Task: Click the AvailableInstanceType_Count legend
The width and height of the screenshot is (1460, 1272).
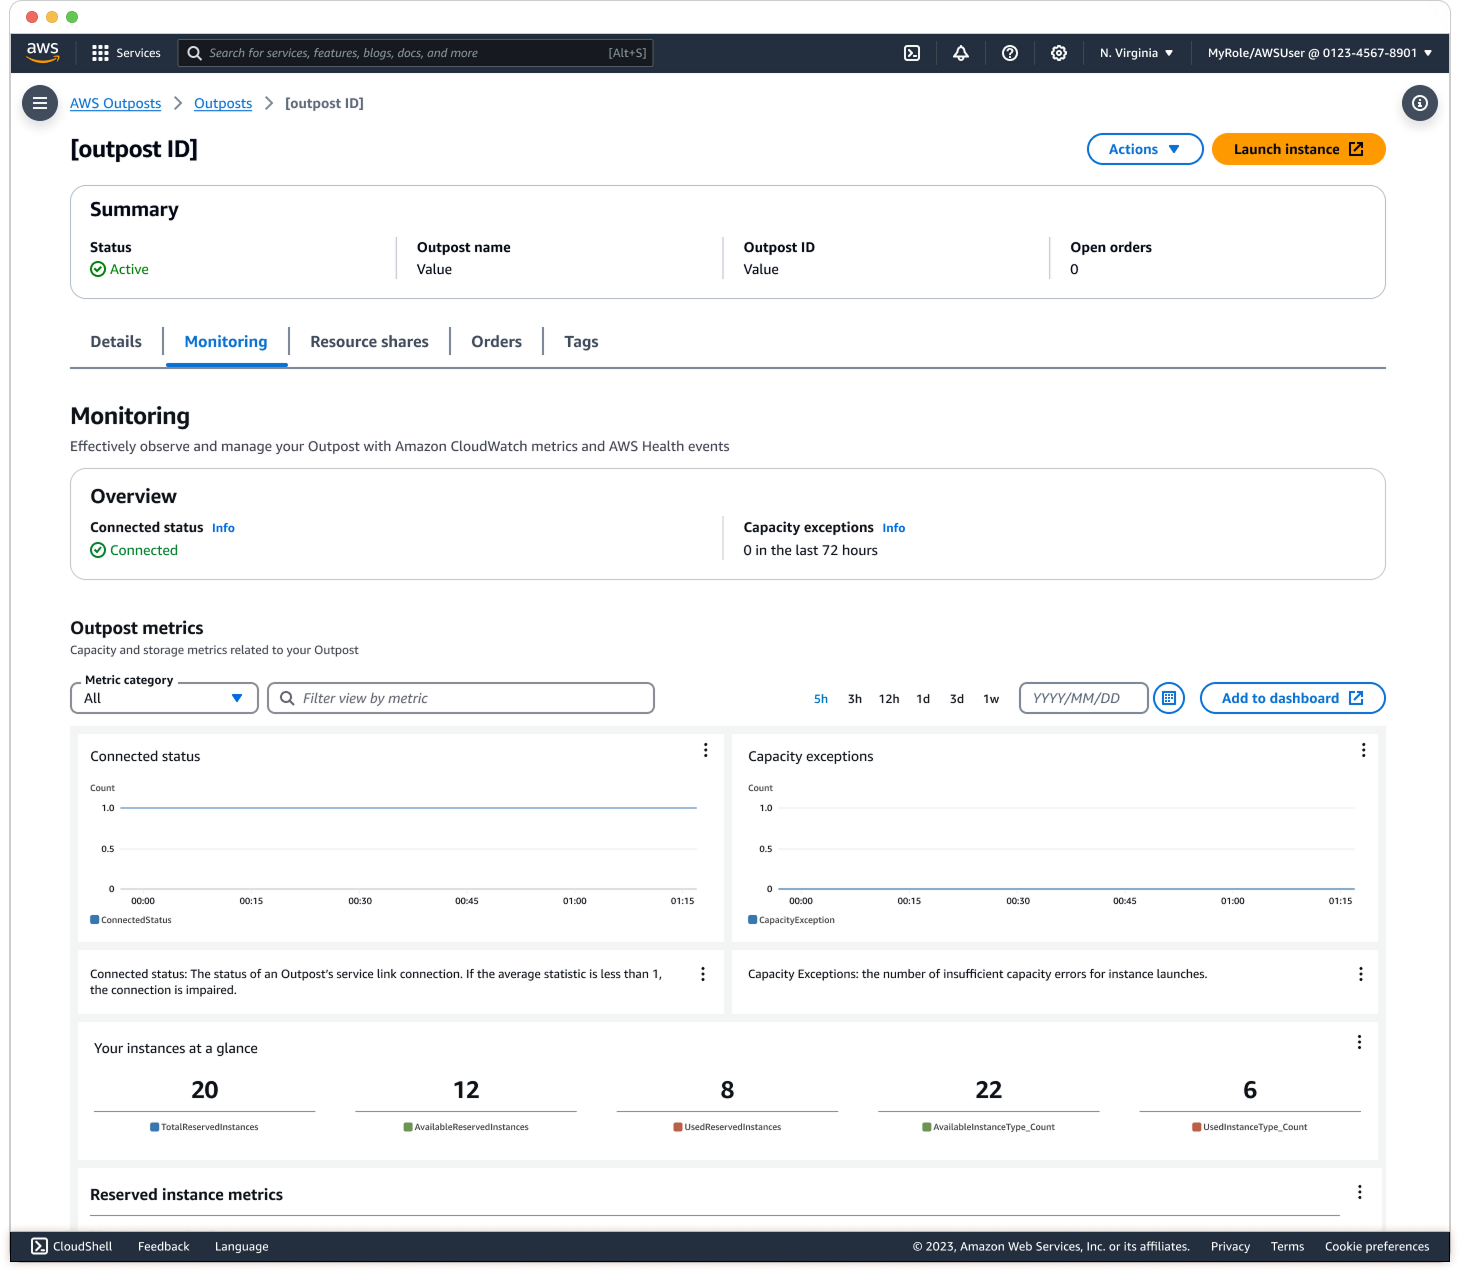Action: [x=989, y=1127]
